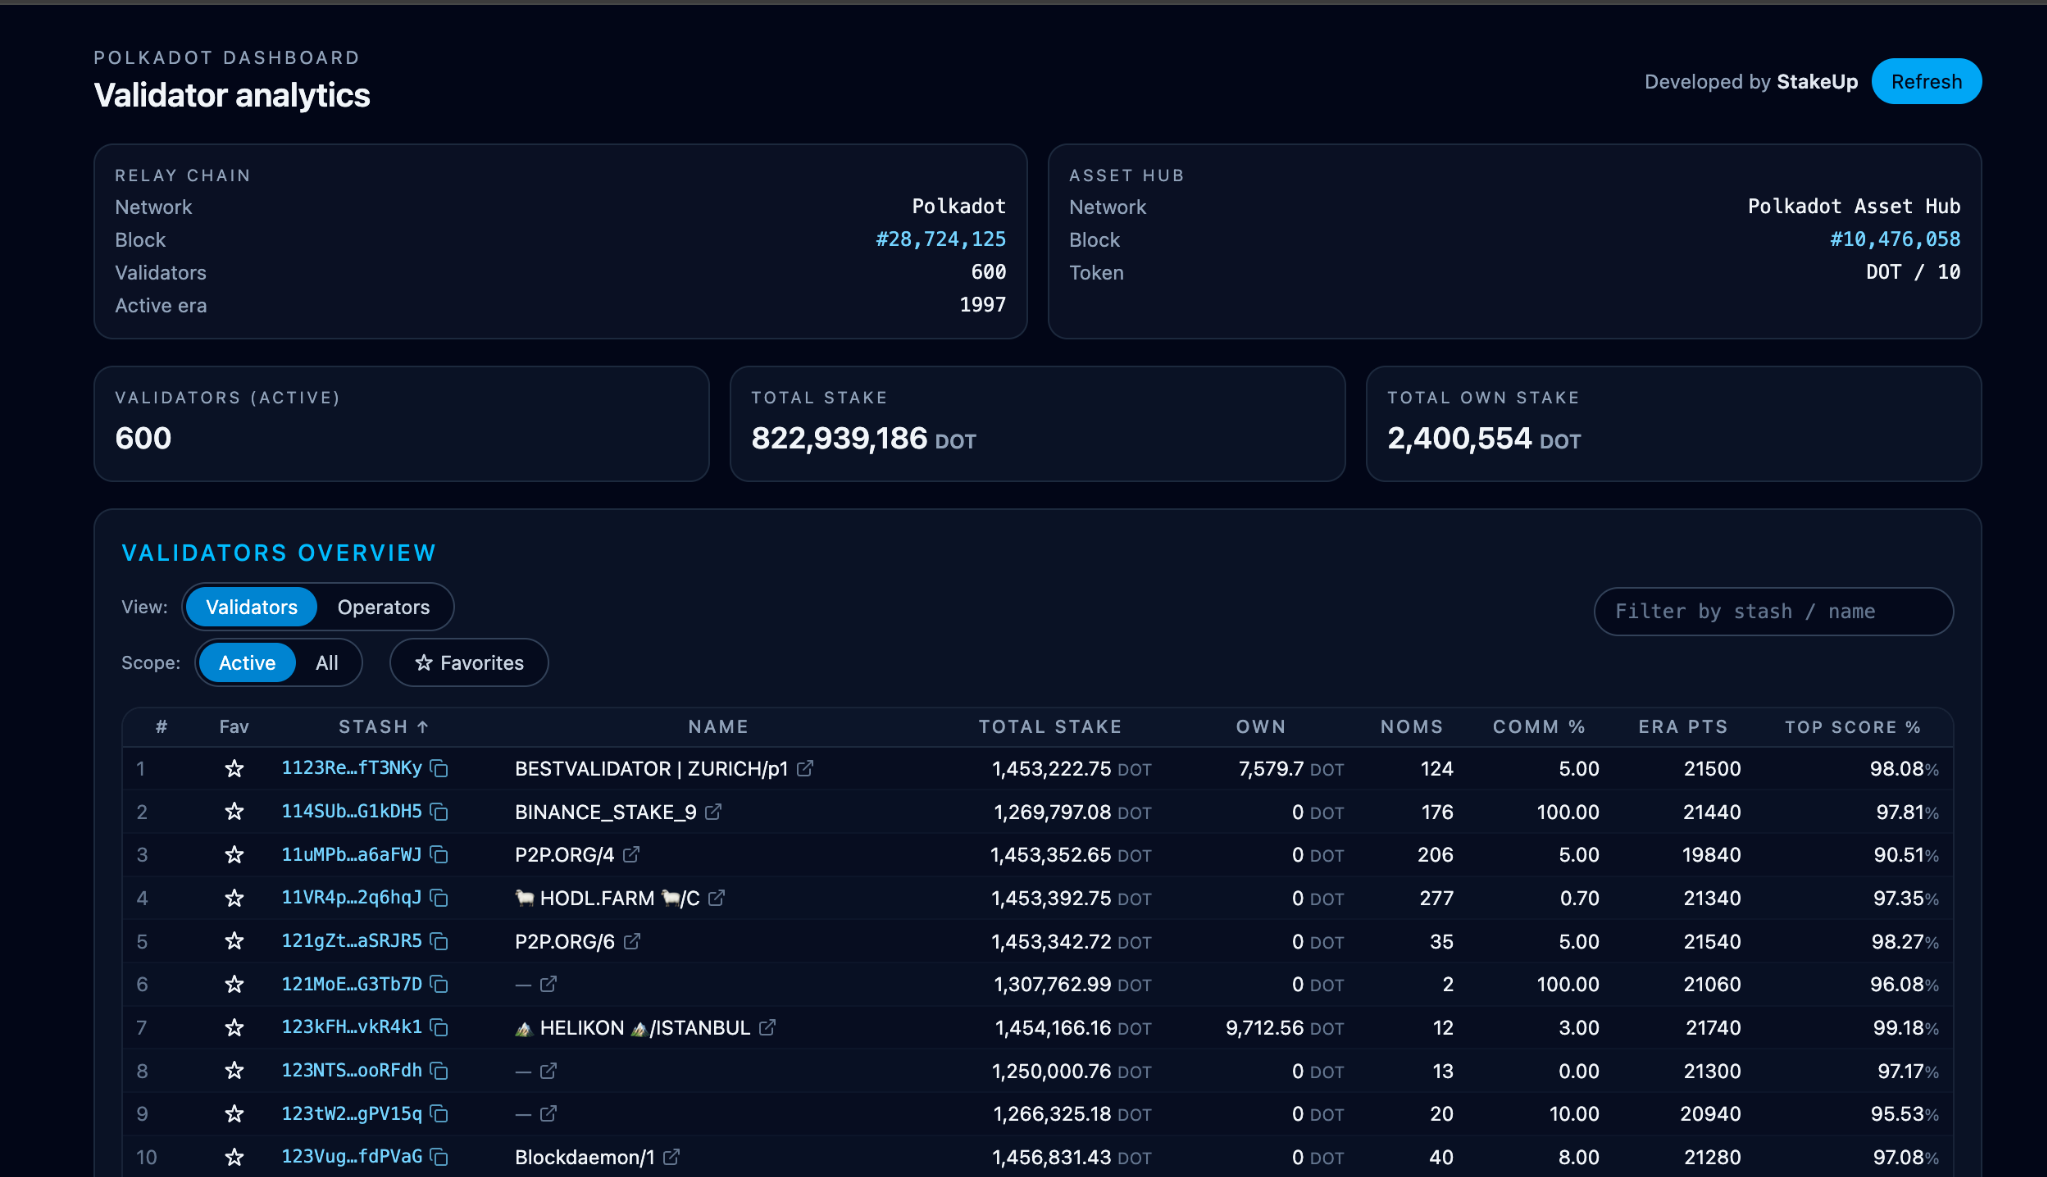The height and width of the screenshot is (1177, 2047).
Task: Favorite the BESTVALIDATOR validator using its star
Action: click(x=233, y=769)
